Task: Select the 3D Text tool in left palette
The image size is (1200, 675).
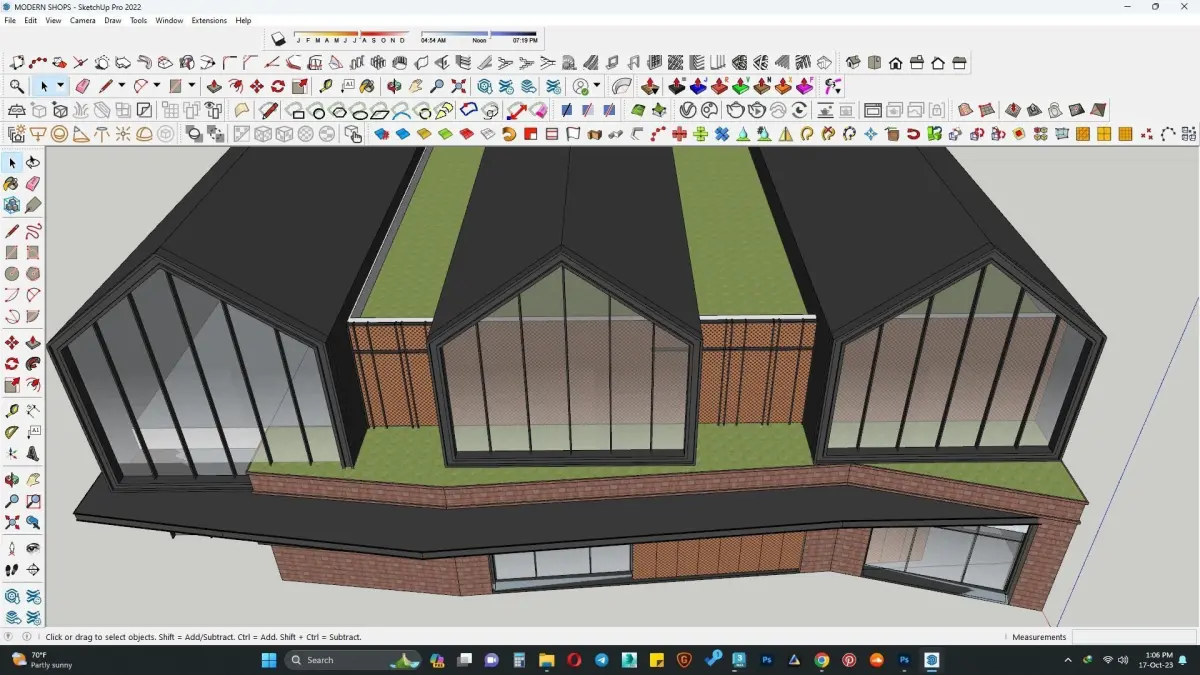Action: [x=33, y=453]
